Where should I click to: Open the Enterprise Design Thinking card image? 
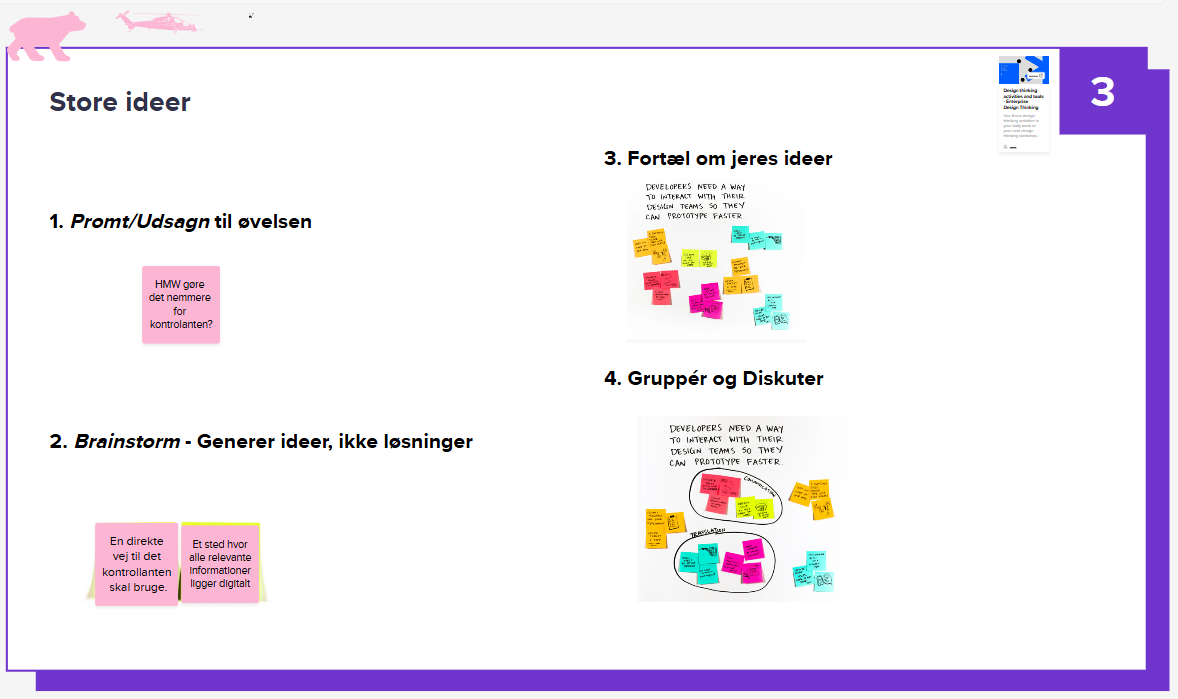1023,70
